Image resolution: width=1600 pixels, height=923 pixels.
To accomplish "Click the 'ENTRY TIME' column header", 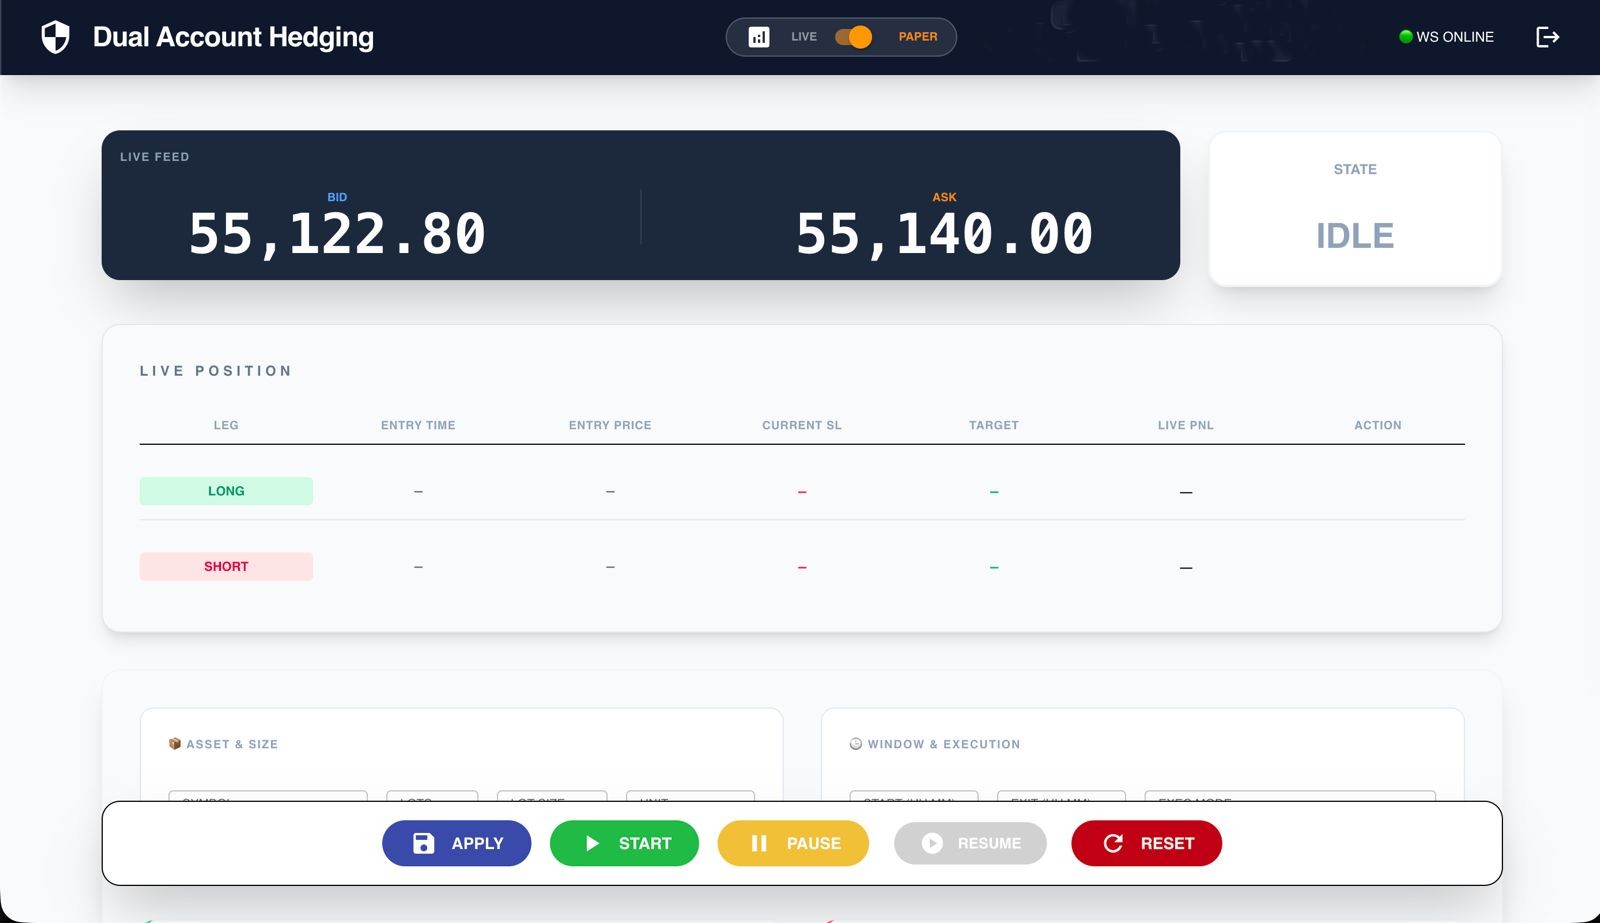I will [418, 425].
